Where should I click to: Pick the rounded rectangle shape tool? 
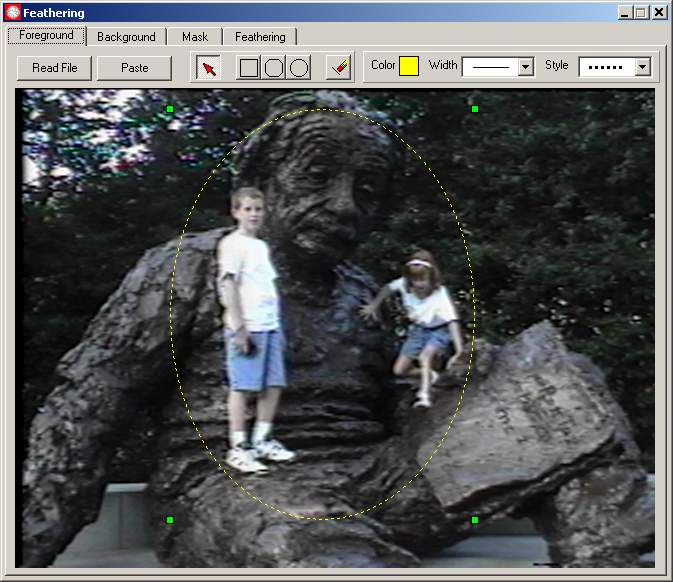coord(274,68)
